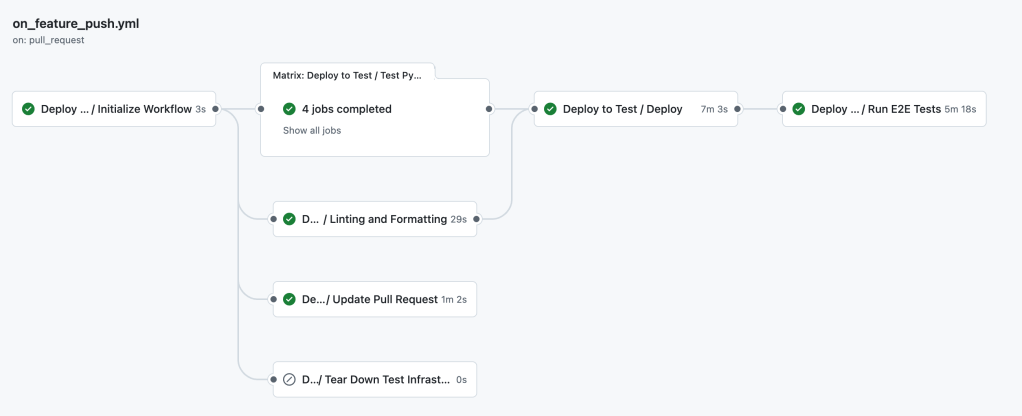The height and width of the screenshot is (416, 1022).
Task: Select the Run E2E Tests job node
Action: click(875, 109)
